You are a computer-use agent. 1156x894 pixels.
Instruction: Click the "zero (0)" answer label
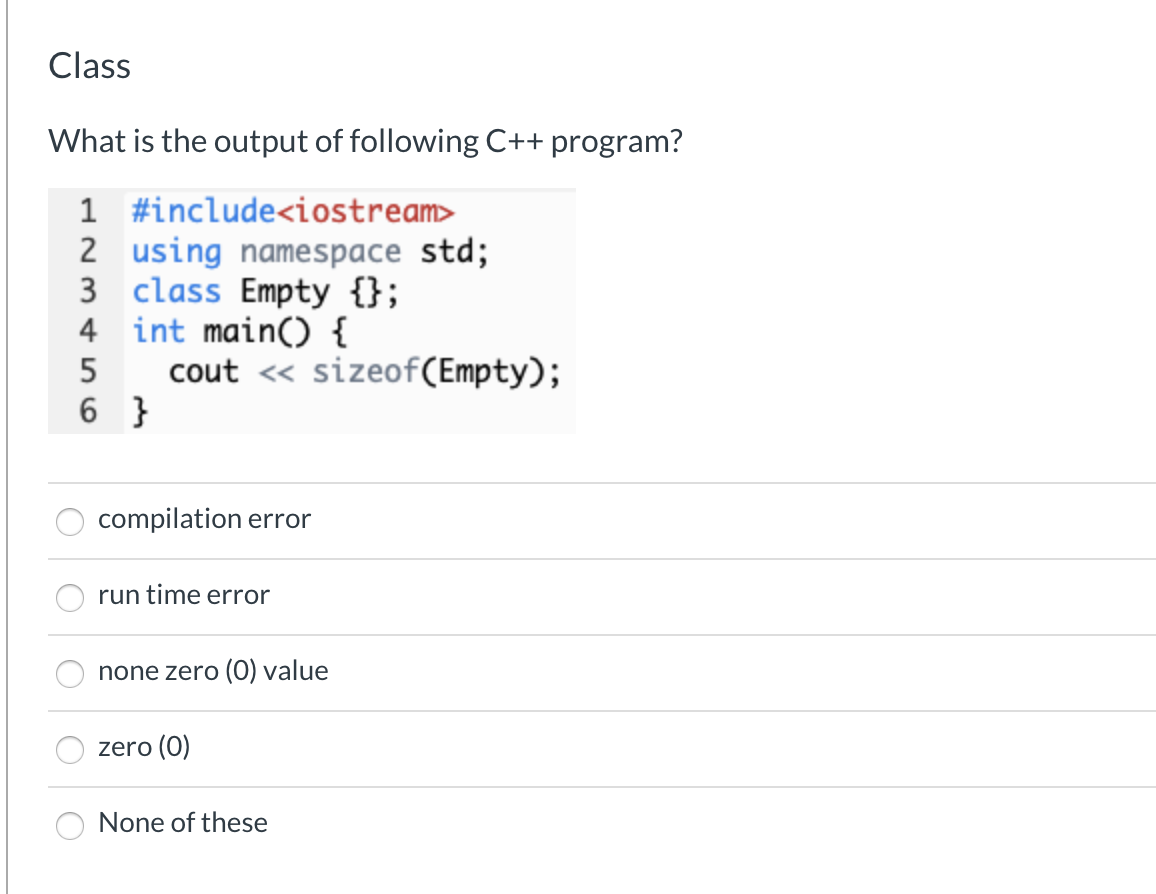click(144, 747)
